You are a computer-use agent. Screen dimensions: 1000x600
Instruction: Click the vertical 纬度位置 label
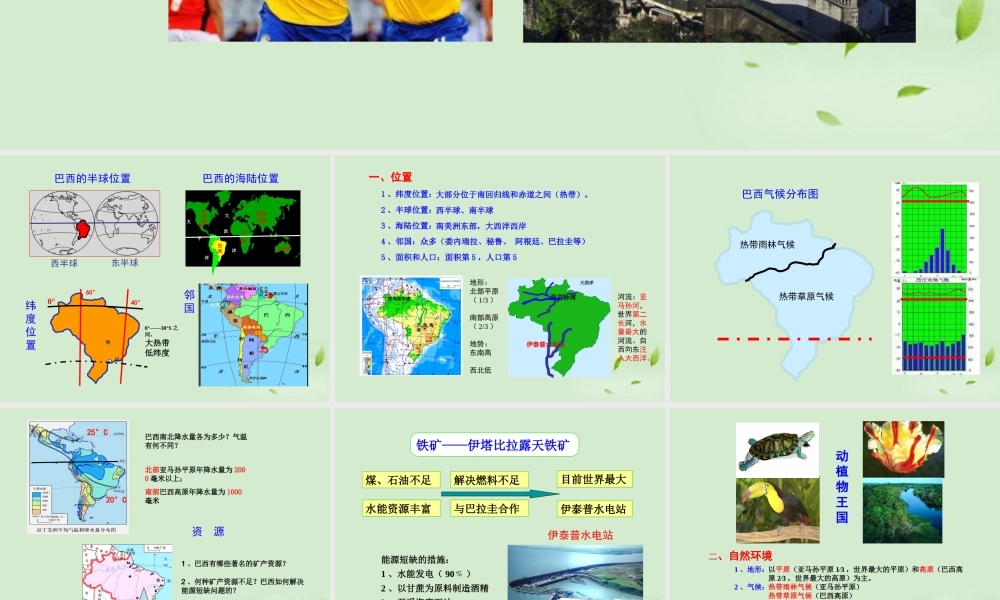31,325
